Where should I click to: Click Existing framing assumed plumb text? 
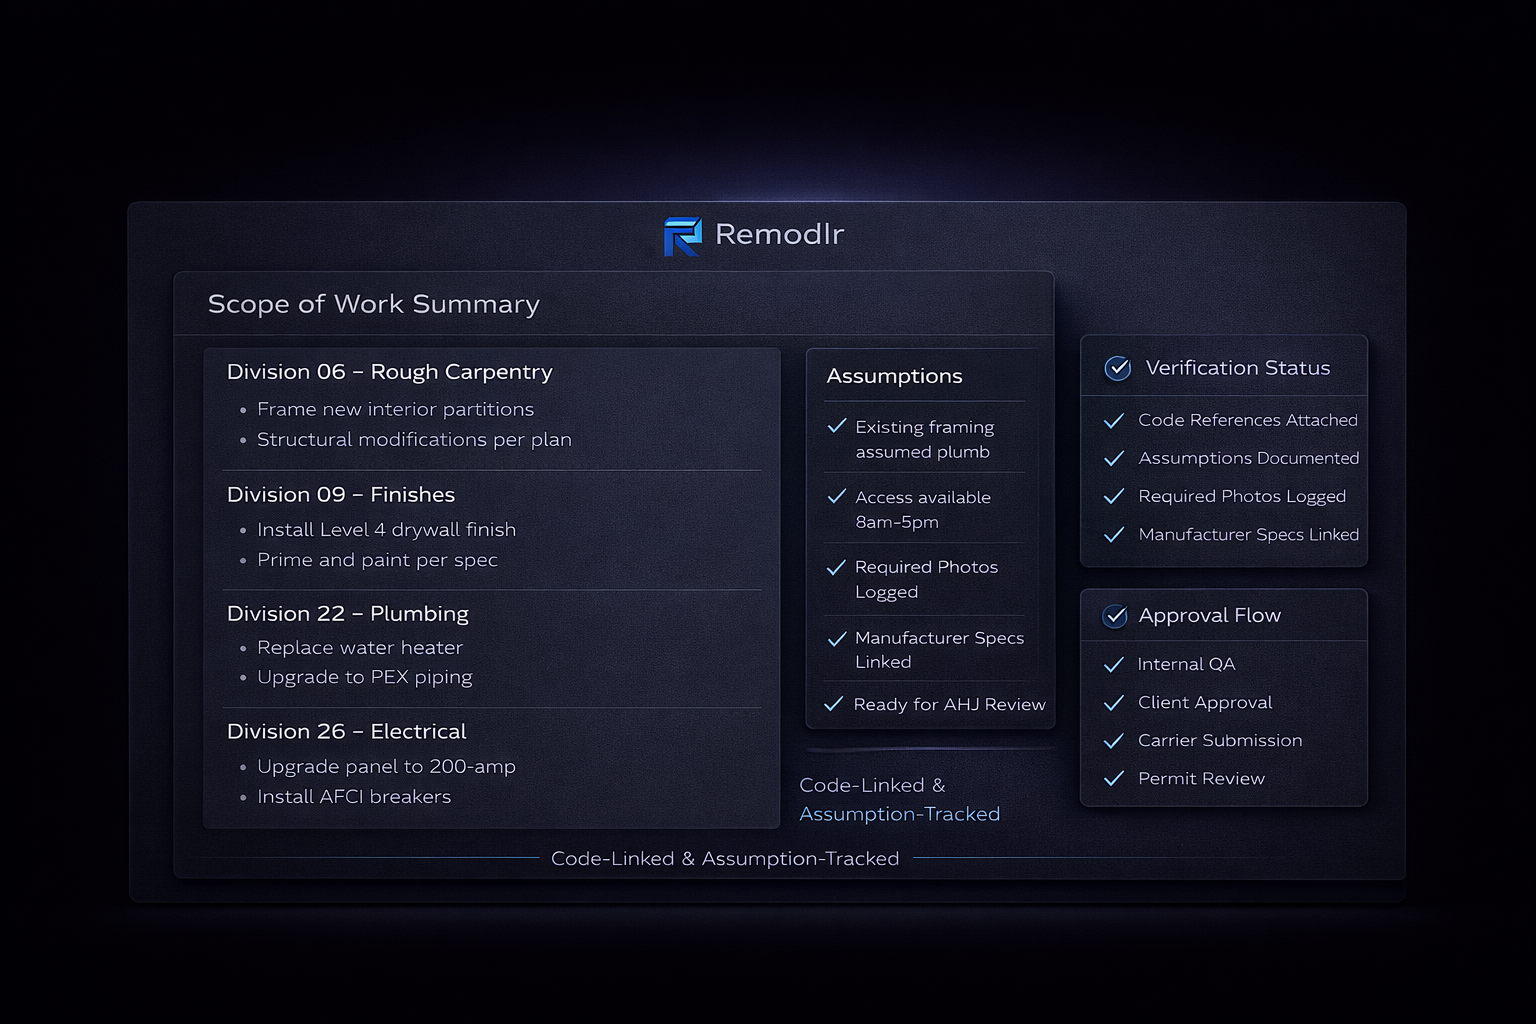pos(924,439)
